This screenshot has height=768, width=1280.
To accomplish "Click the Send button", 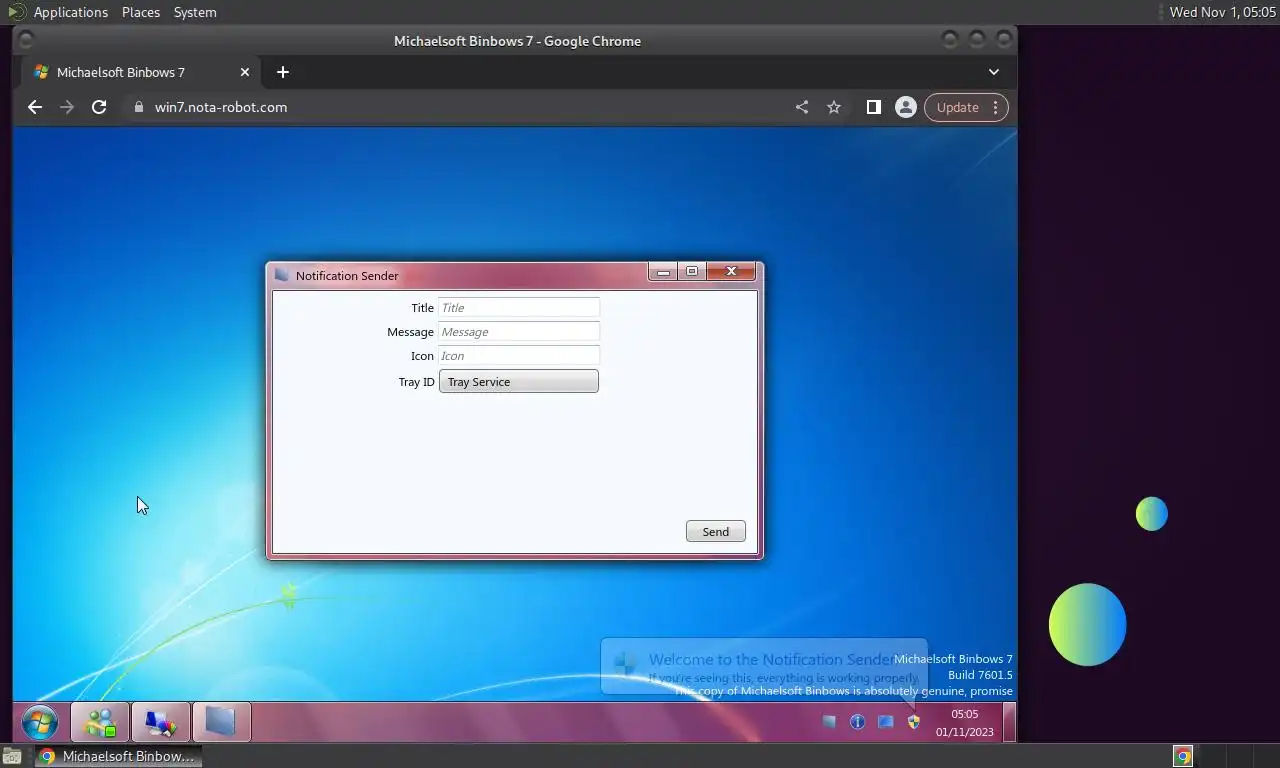I will coord(716,532).
